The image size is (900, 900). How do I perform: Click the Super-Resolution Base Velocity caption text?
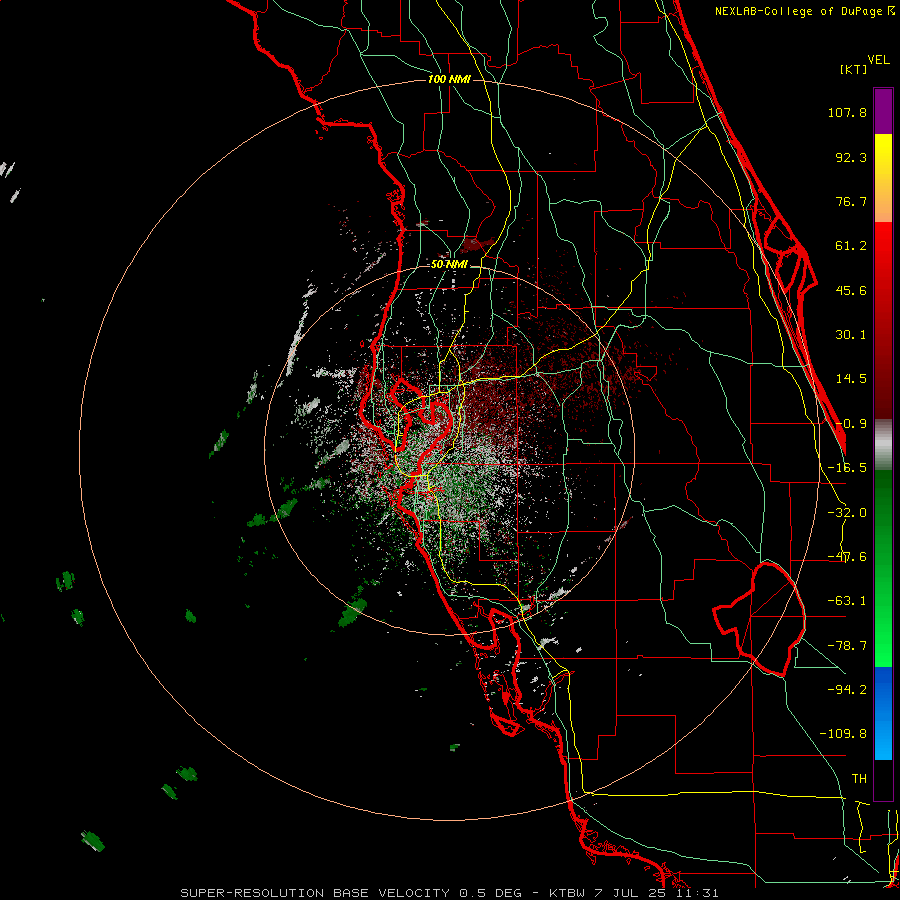449,893
